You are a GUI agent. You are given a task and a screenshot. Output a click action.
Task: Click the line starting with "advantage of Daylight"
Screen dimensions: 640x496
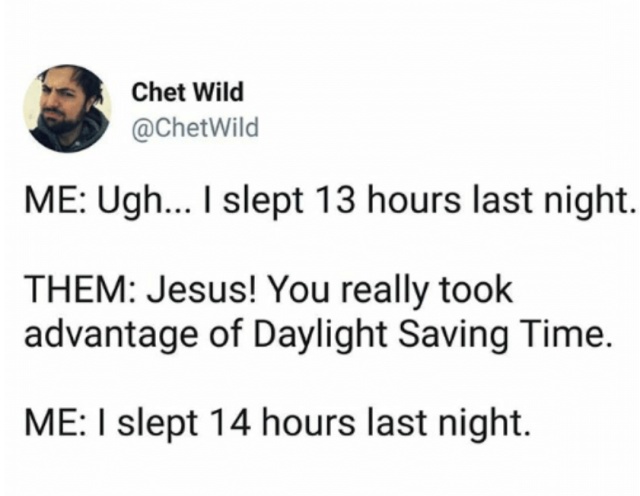(x=315, y=334)
